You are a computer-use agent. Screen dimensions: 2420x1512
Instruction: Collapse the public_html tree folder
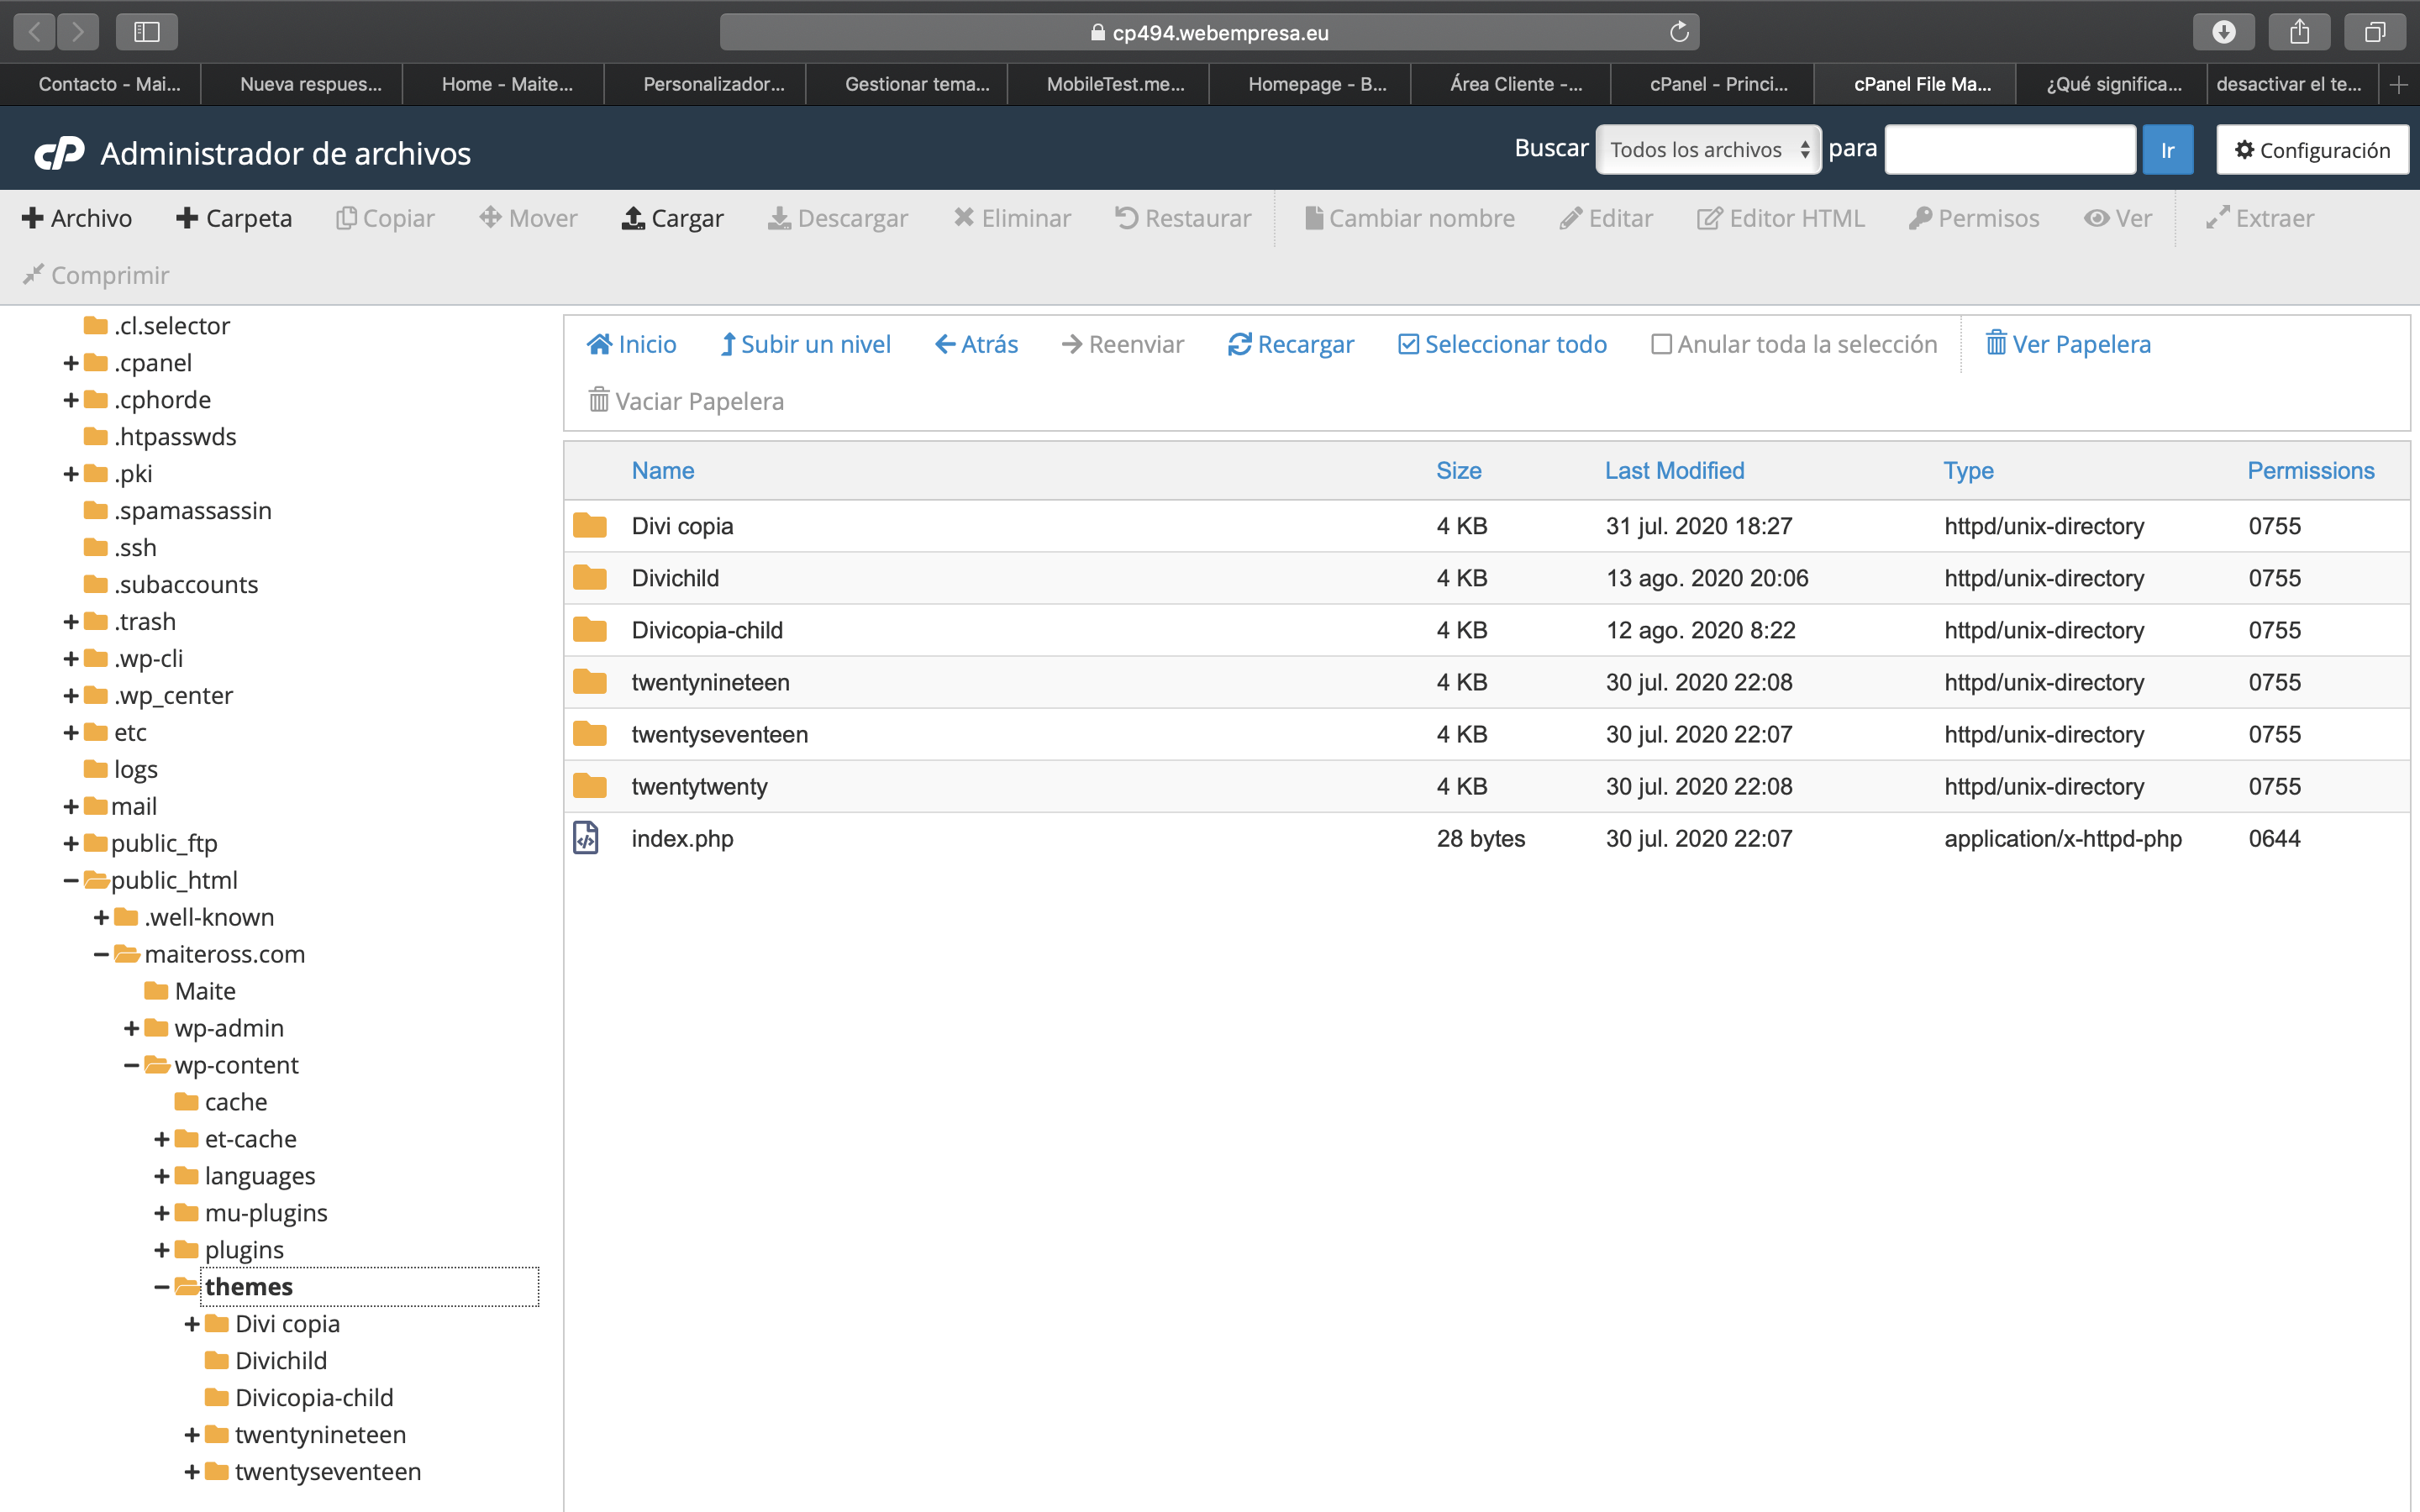(x=71, y=881)
